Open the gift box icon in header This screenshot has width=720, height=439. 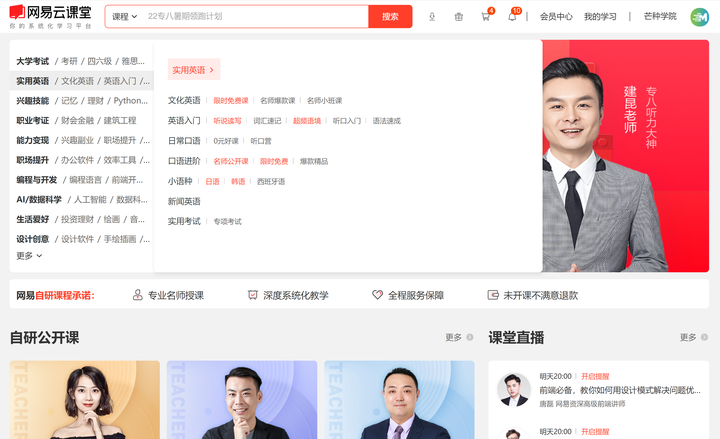tap(458, 17)
